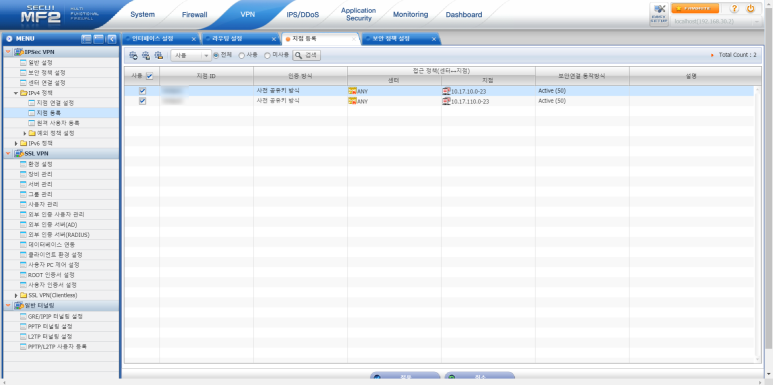Close the 인터페이스 설정 tab
The height and width of the screenshot is (385, 773).
pos(193,39)
